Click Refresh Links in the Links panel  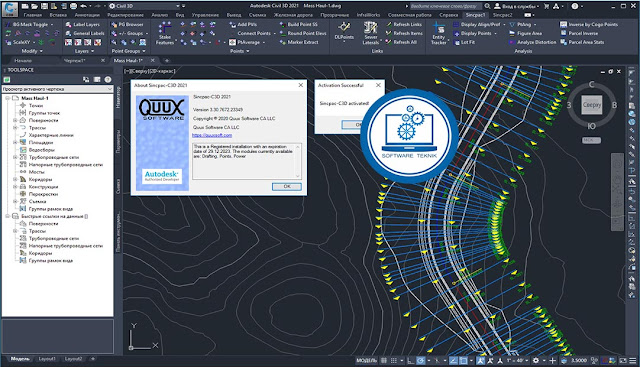(403, 24)
